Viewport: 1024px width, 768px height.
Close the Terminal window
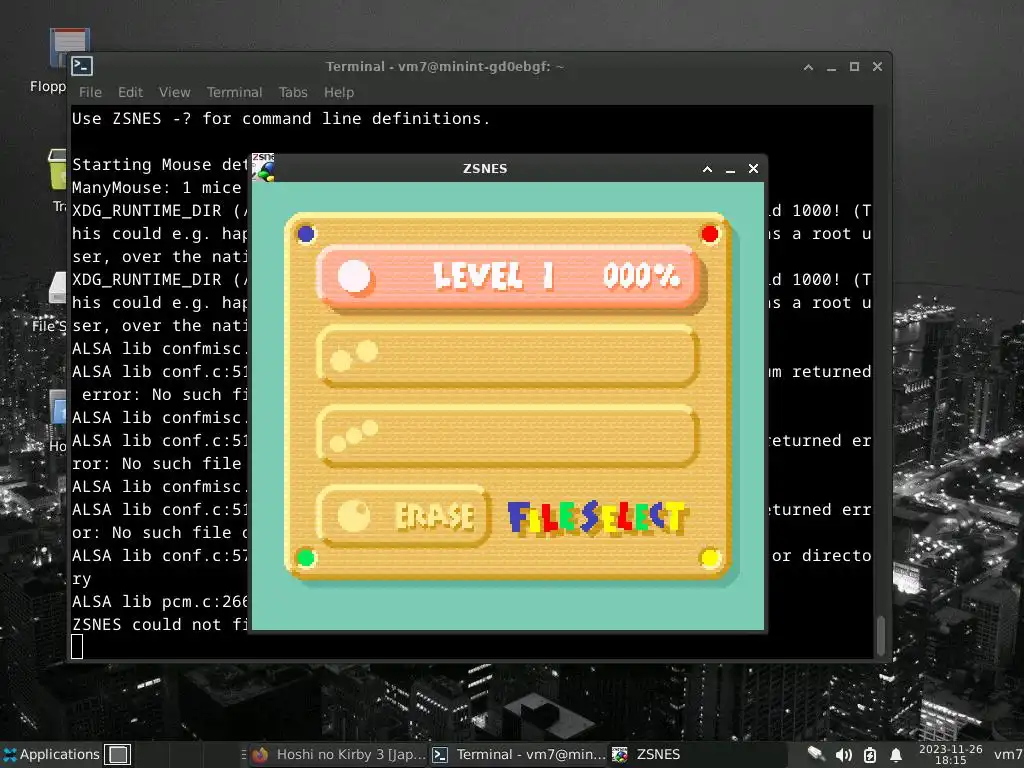[877, 67]
